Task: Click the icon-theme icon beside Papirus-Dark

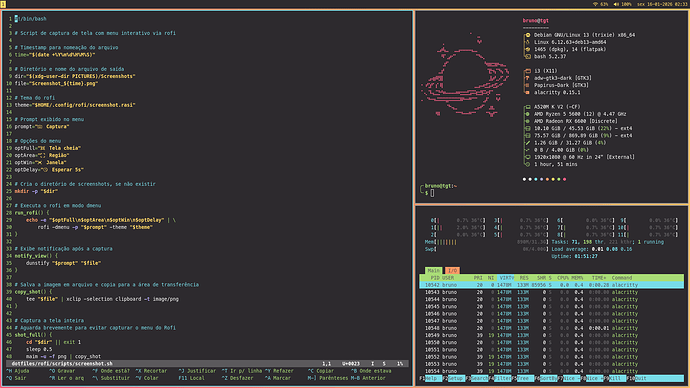Action: point(528,85)
